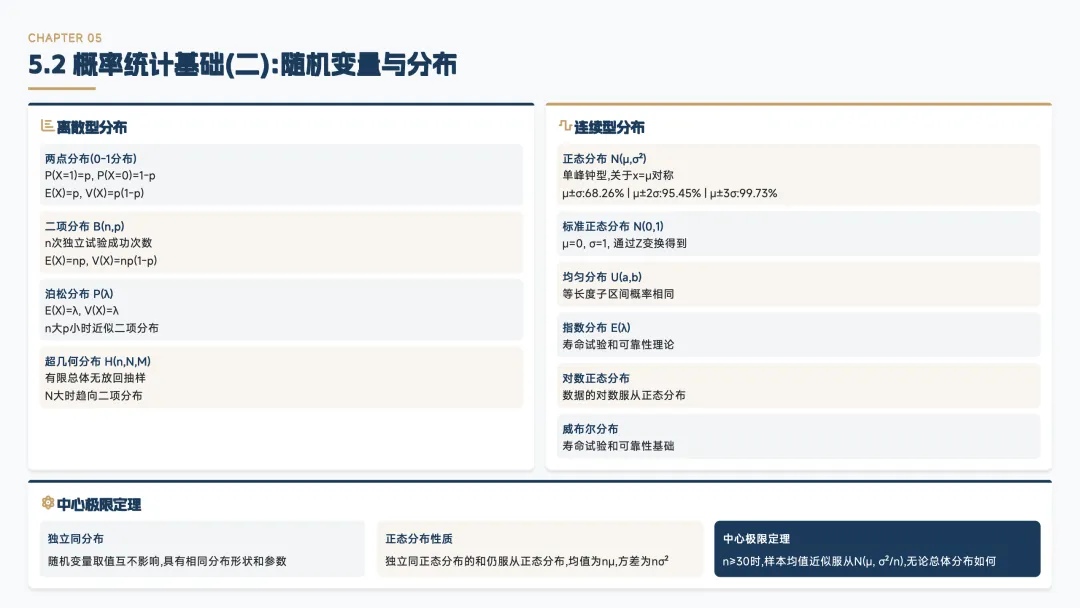Image resolution: width=1080 pixels, height=608 pixels.
Task: Click the line μ=0, σ=1, 通过Z变换得到
Action: point(624,243)
